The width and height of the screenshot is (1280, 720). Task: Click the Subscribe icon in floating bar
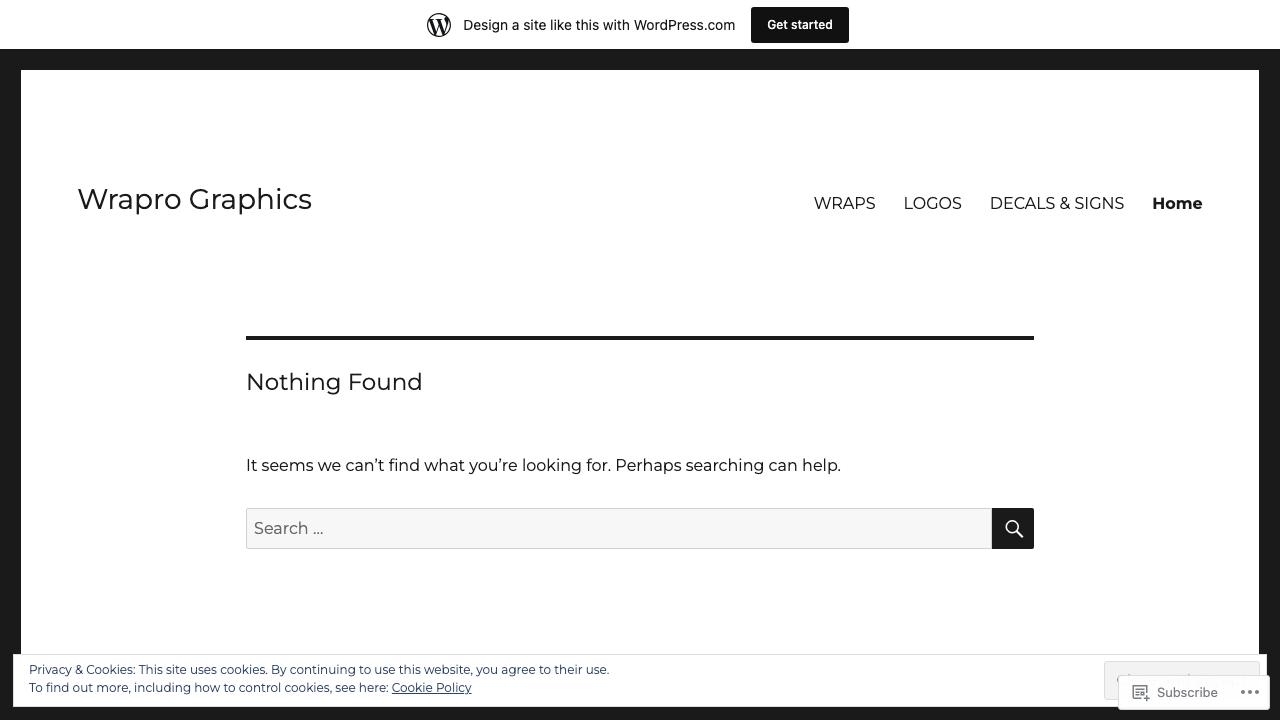coord(1141,692)
